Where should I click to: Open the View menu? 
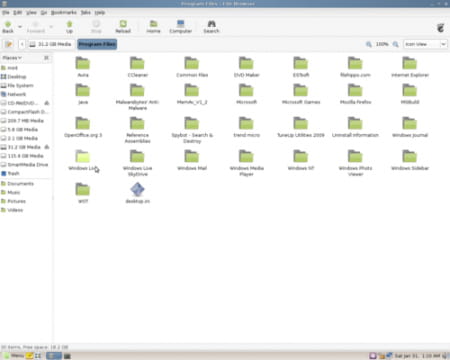tap(31, 12)
